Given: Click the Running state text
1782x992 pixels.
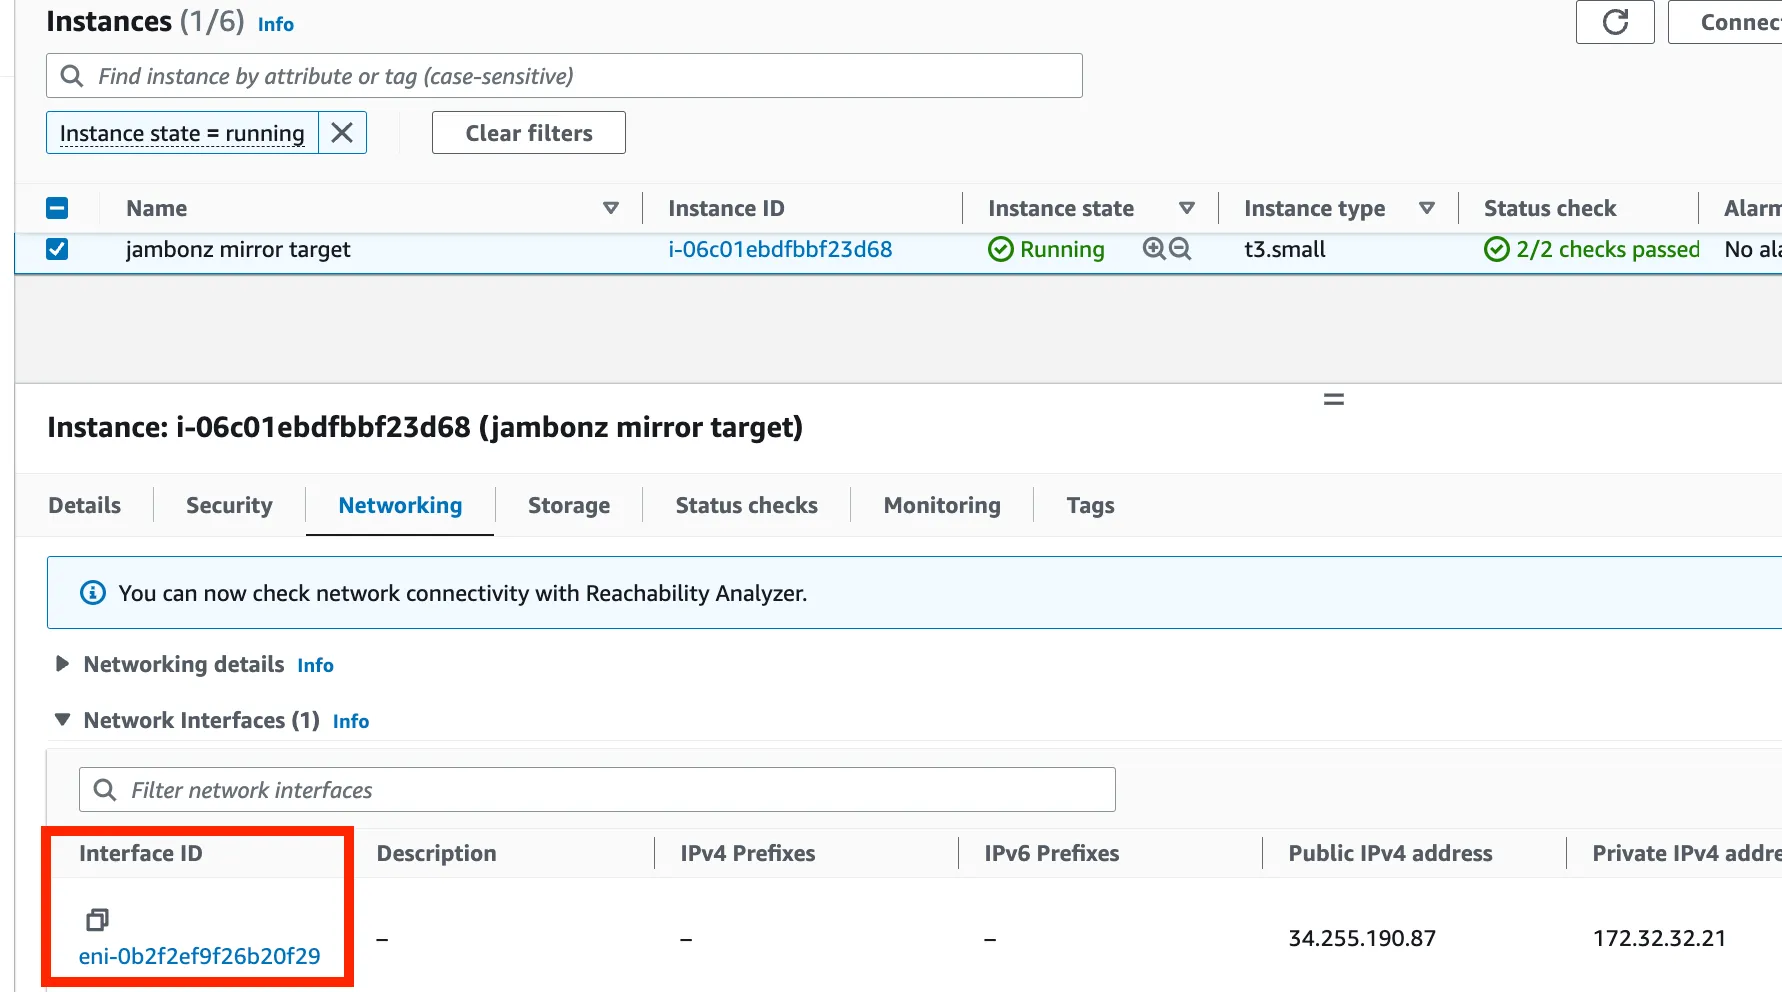Looking at the screenshot, I should point(1062,249).
